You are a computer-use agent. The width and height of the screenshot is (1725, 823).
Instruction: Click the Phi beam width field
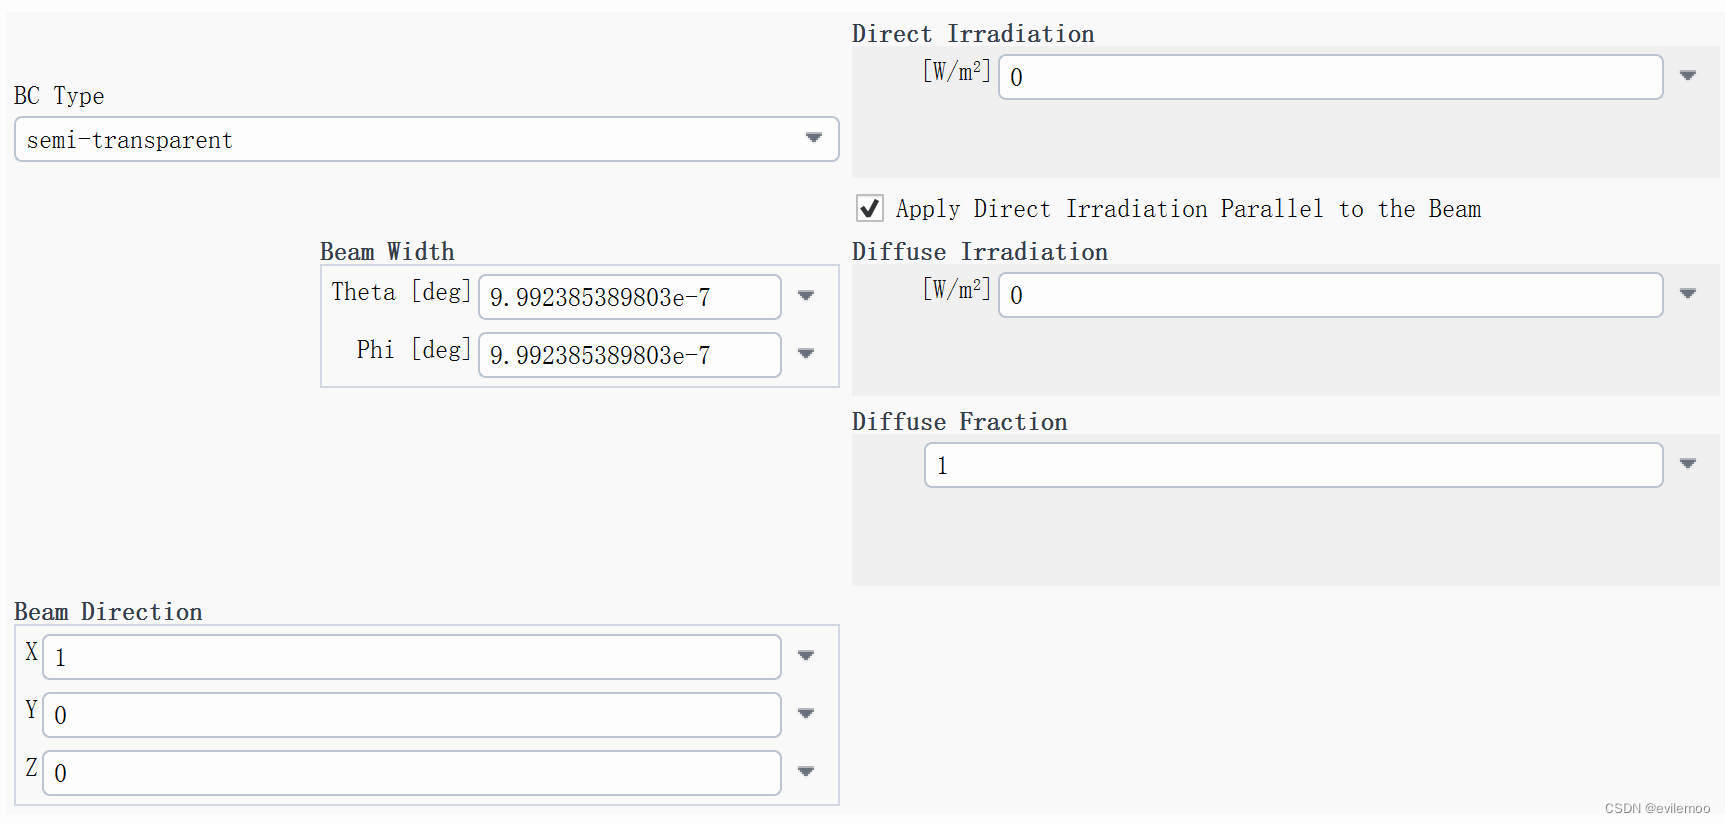click(629, 355)
